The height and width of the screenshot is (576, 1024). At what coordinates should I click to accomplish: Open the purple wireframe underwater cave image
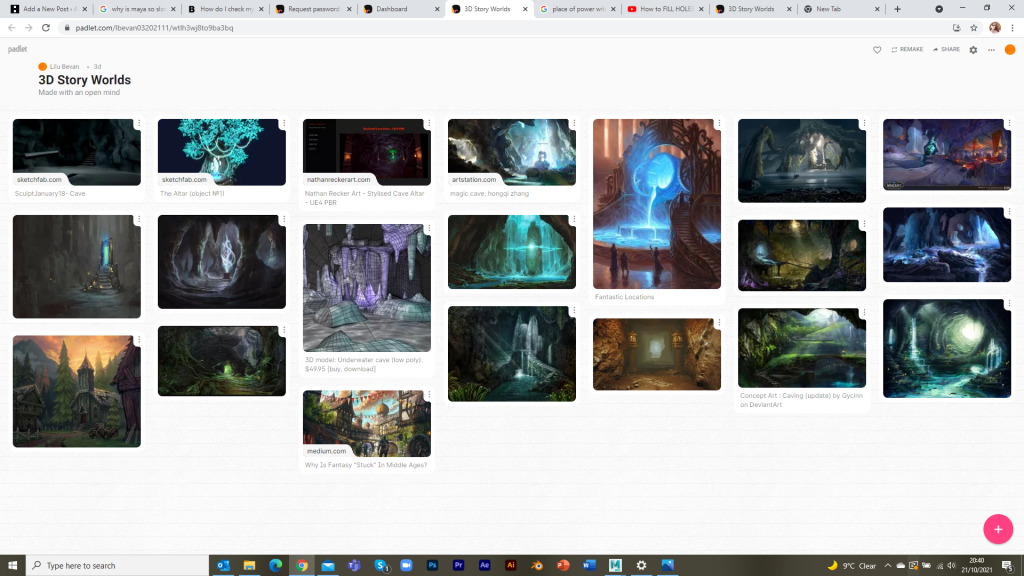[366, 288]
